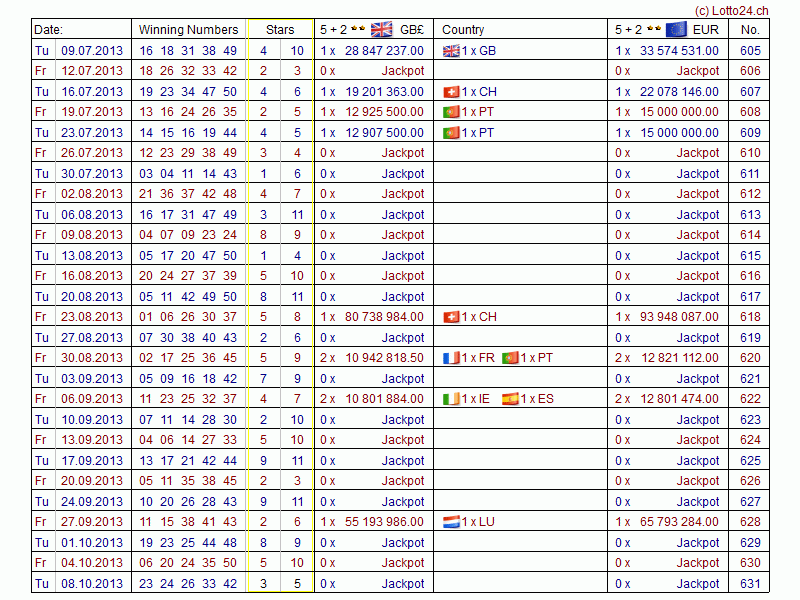
Task: Click the Portugal flag in draw 620 row
Action: point(510,358)
